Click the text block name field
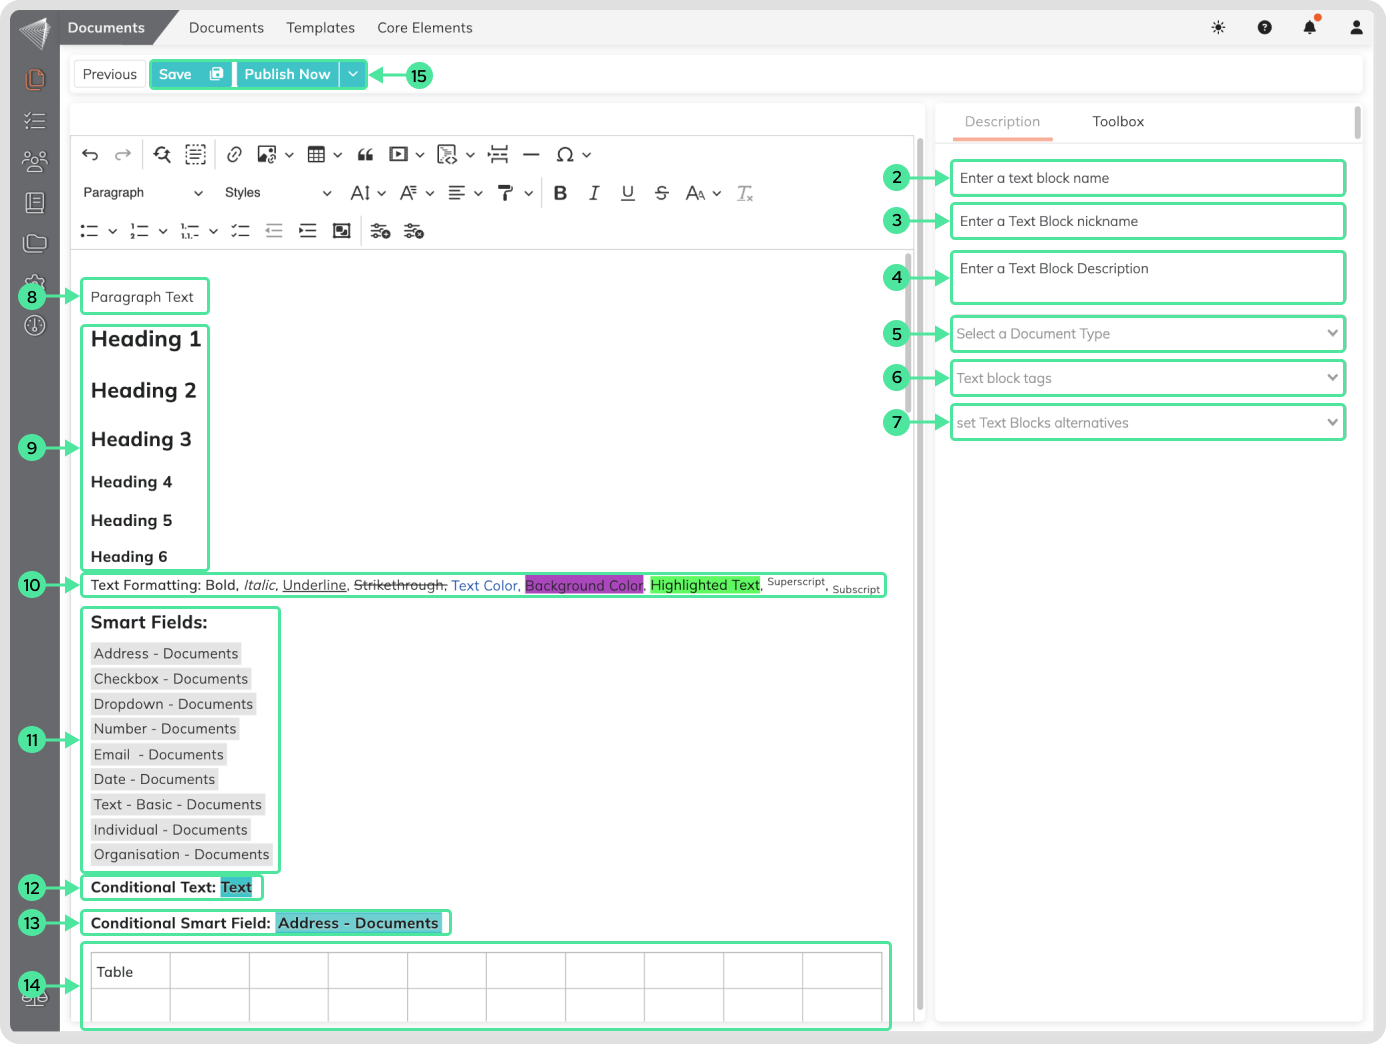Screen dimensions: 1386x1044 point(1146,178)
